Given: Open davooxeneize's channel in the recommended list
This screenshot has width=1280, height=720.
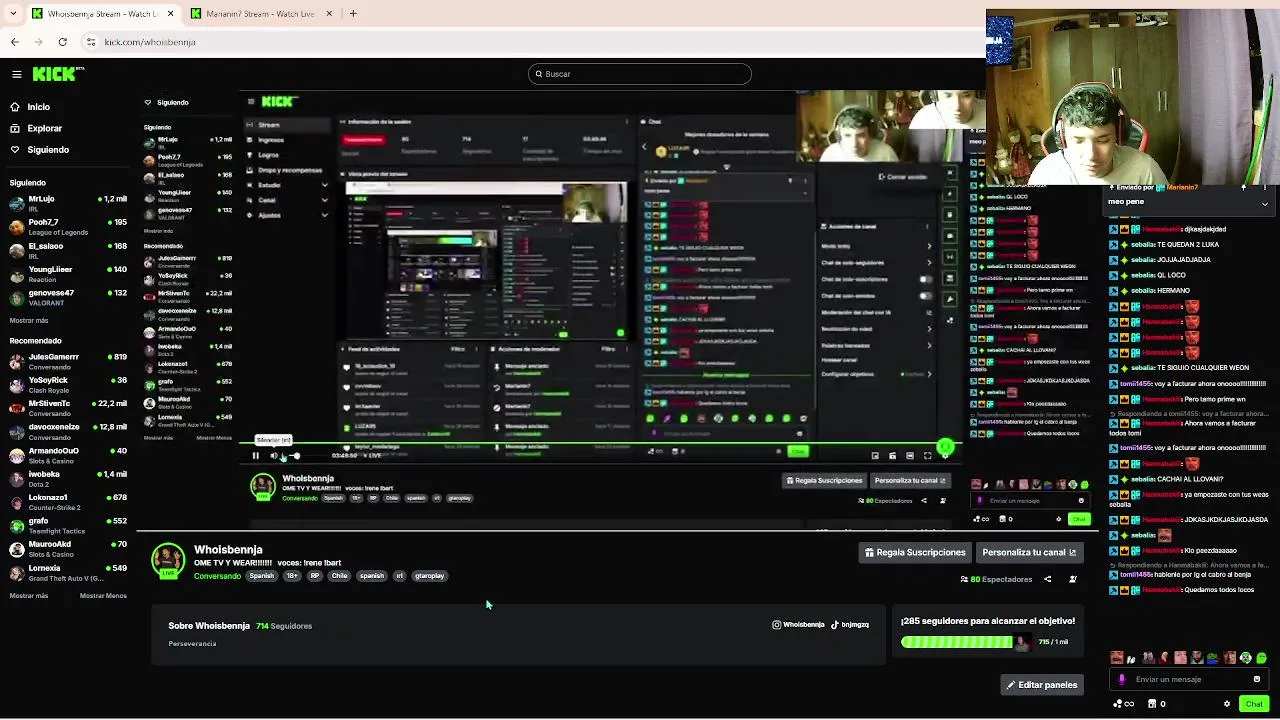Looking at the screenshot, I should [x=68, y=431].
